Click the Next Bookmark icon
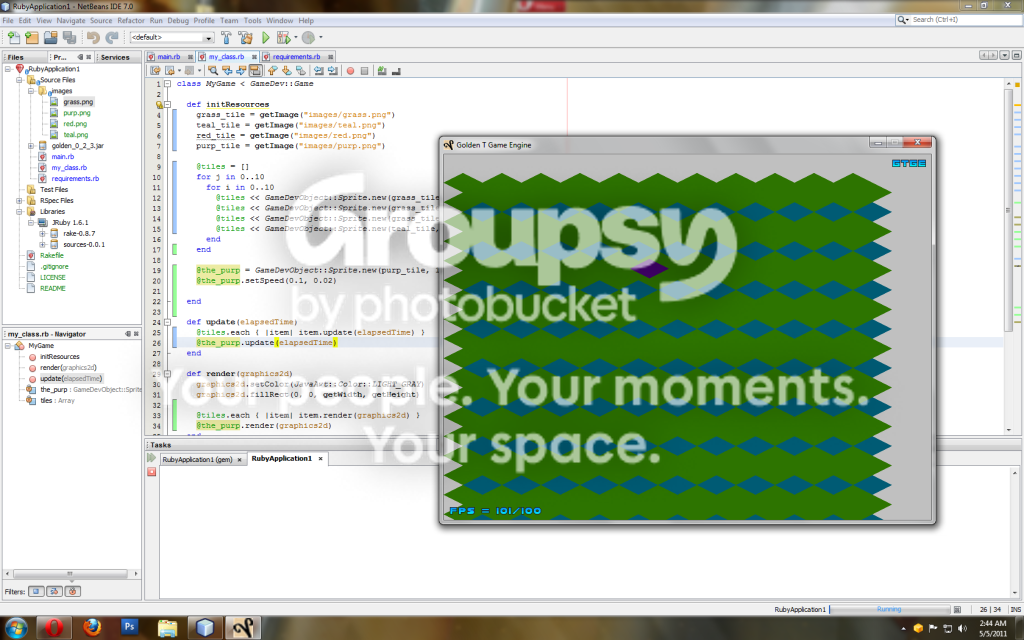Screen dimensions: 1024x640 [286, 71]
